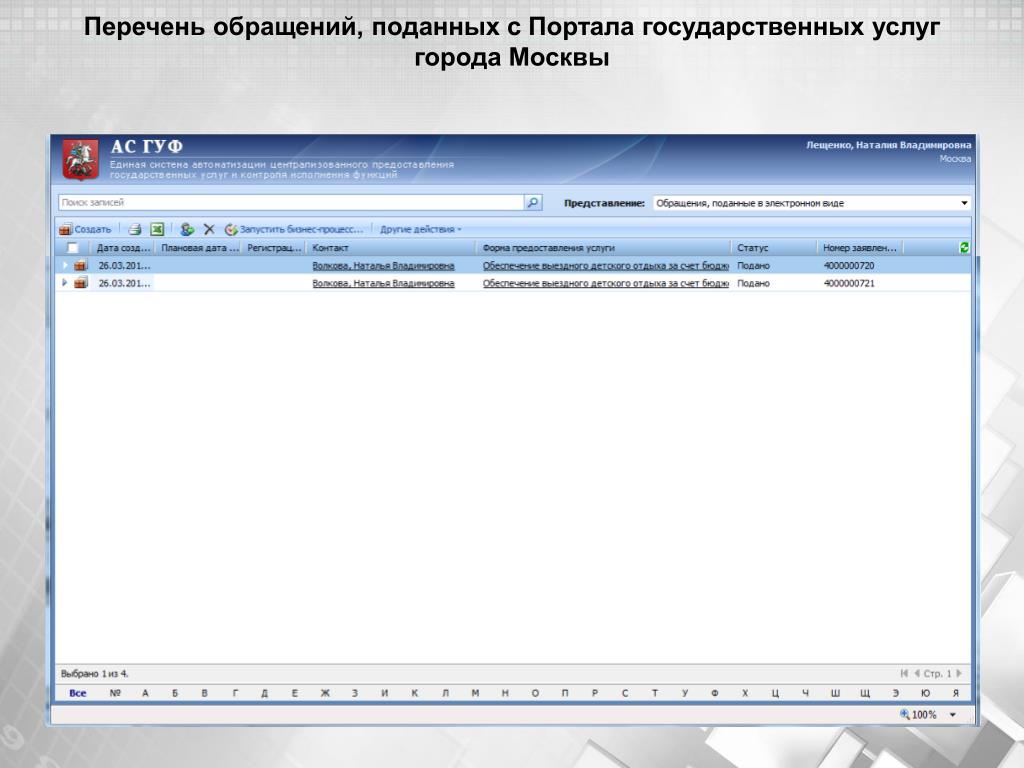
Task: Sort by Плановая дата column header
Action: [x=200, y=248]
